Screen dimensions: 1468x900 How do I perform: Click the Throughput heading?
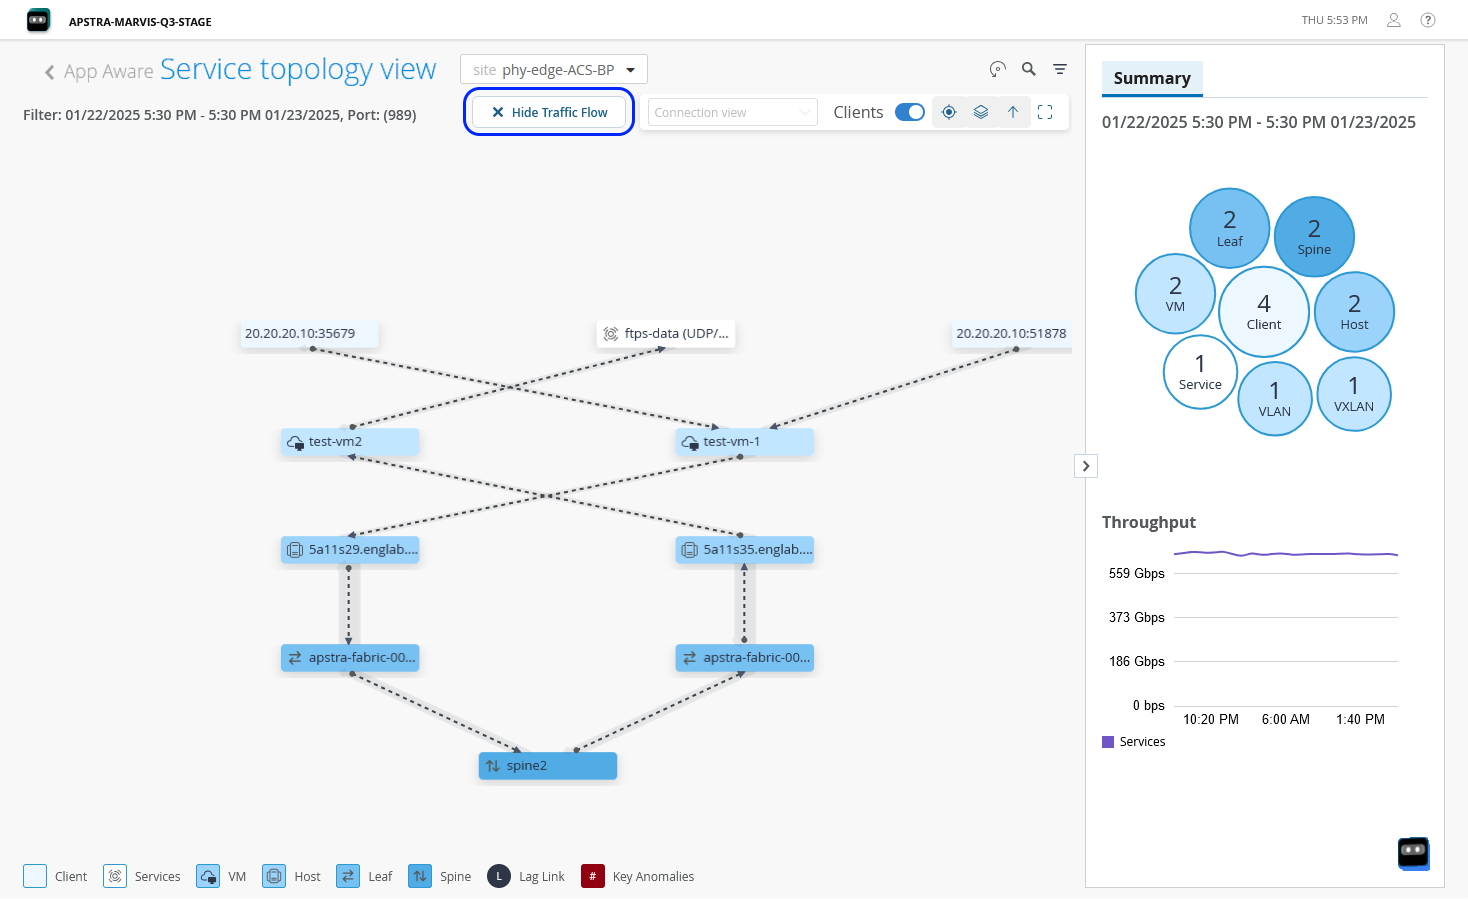1149,522
